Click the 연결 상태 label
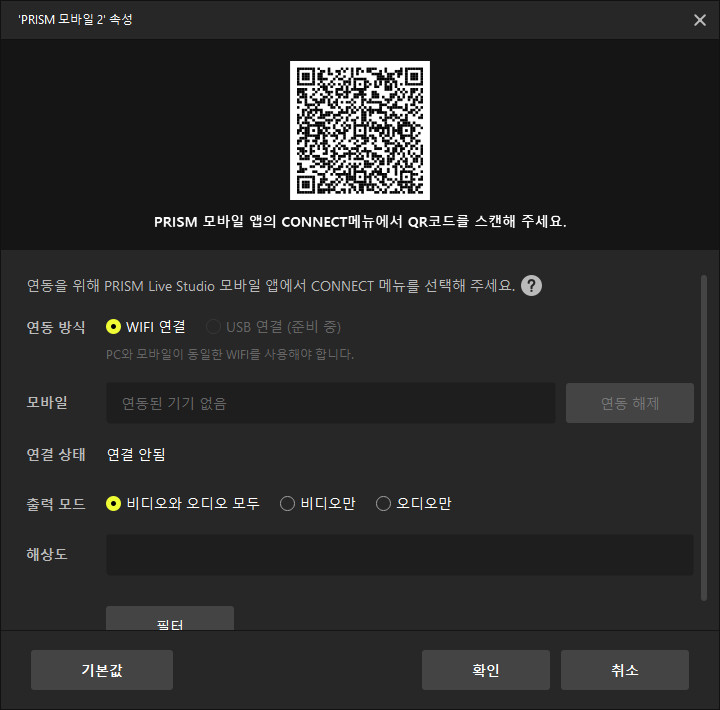Image resolution: width=720 pixels, height=710 pixels. coord(56,455)
